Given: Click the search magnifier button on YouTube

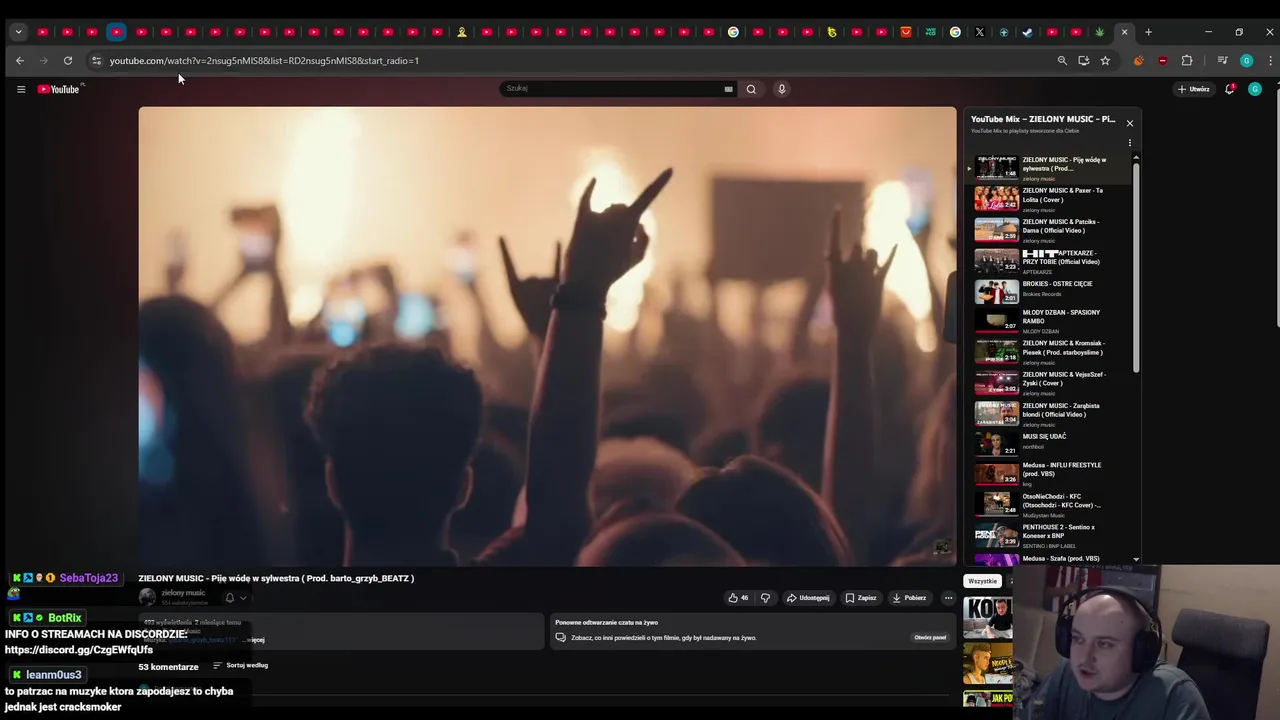Looking at the screenshot, I should pyautogui.click(x=751, y=89).
